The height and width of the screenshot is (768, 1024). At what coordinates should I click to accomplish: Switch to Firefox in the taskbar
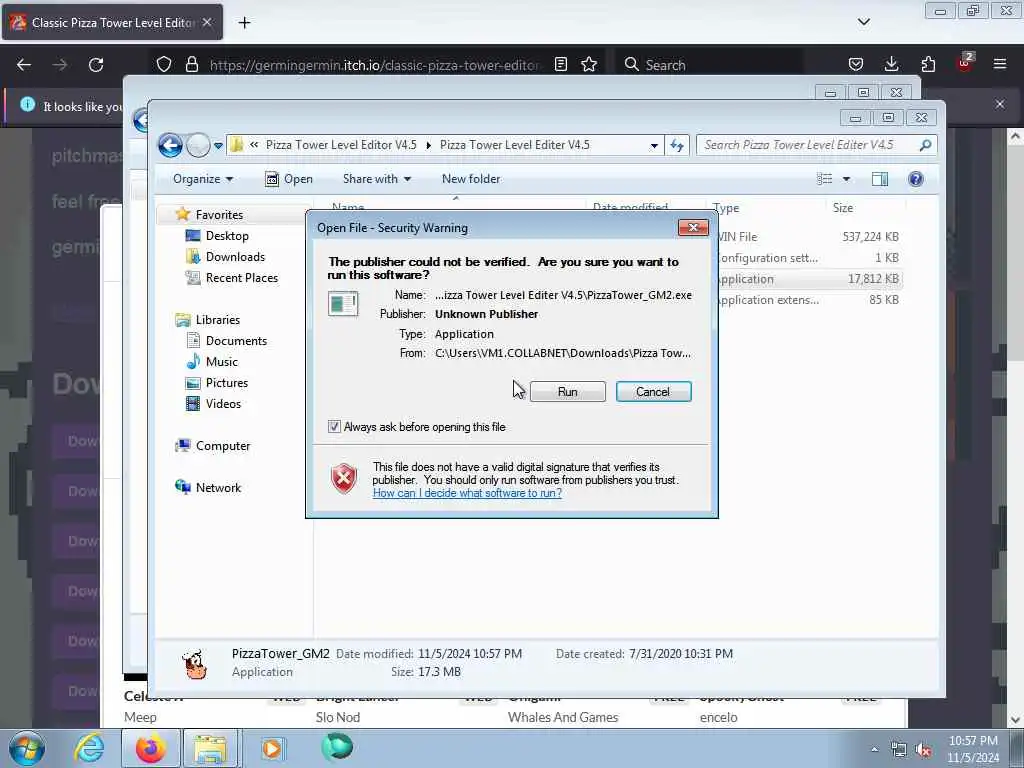(x=150, y=748)
